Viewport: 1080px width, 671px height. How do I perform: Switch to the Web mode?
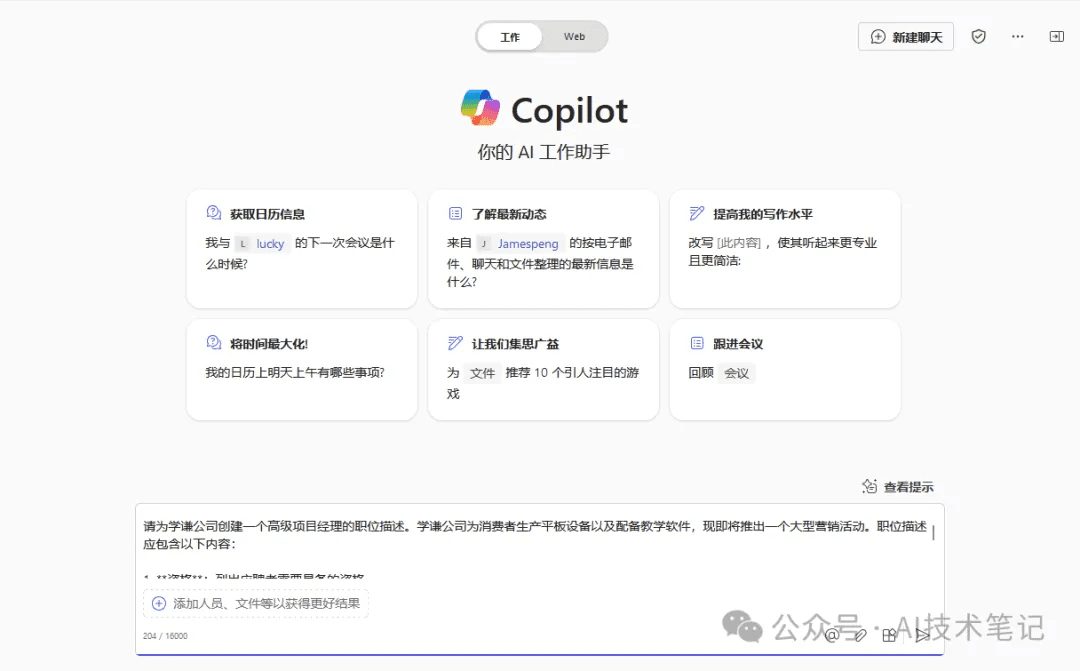574,37
